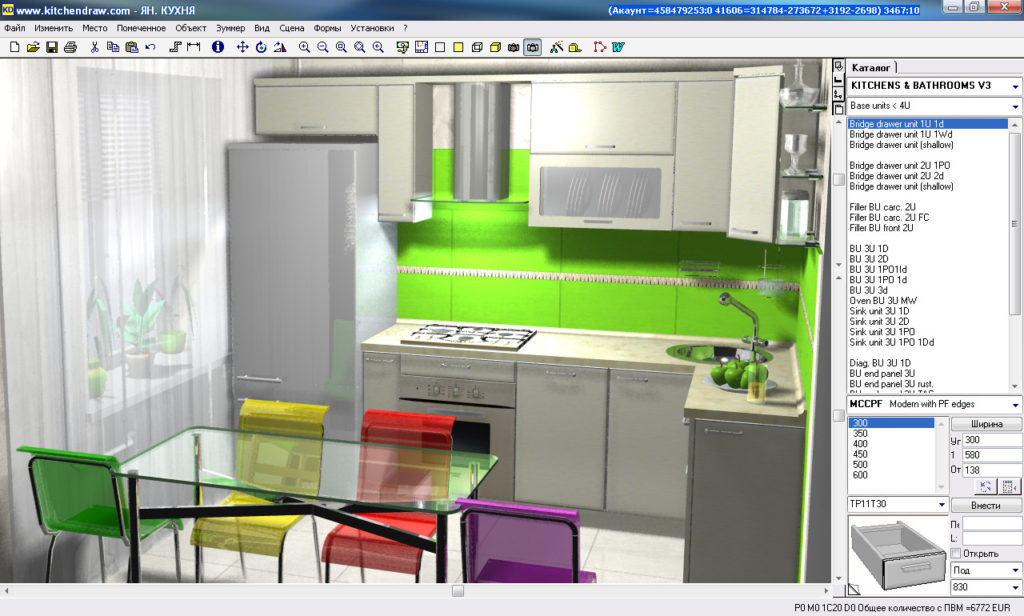
Task: Click the Open folder icon
Action: click(33, 47)
